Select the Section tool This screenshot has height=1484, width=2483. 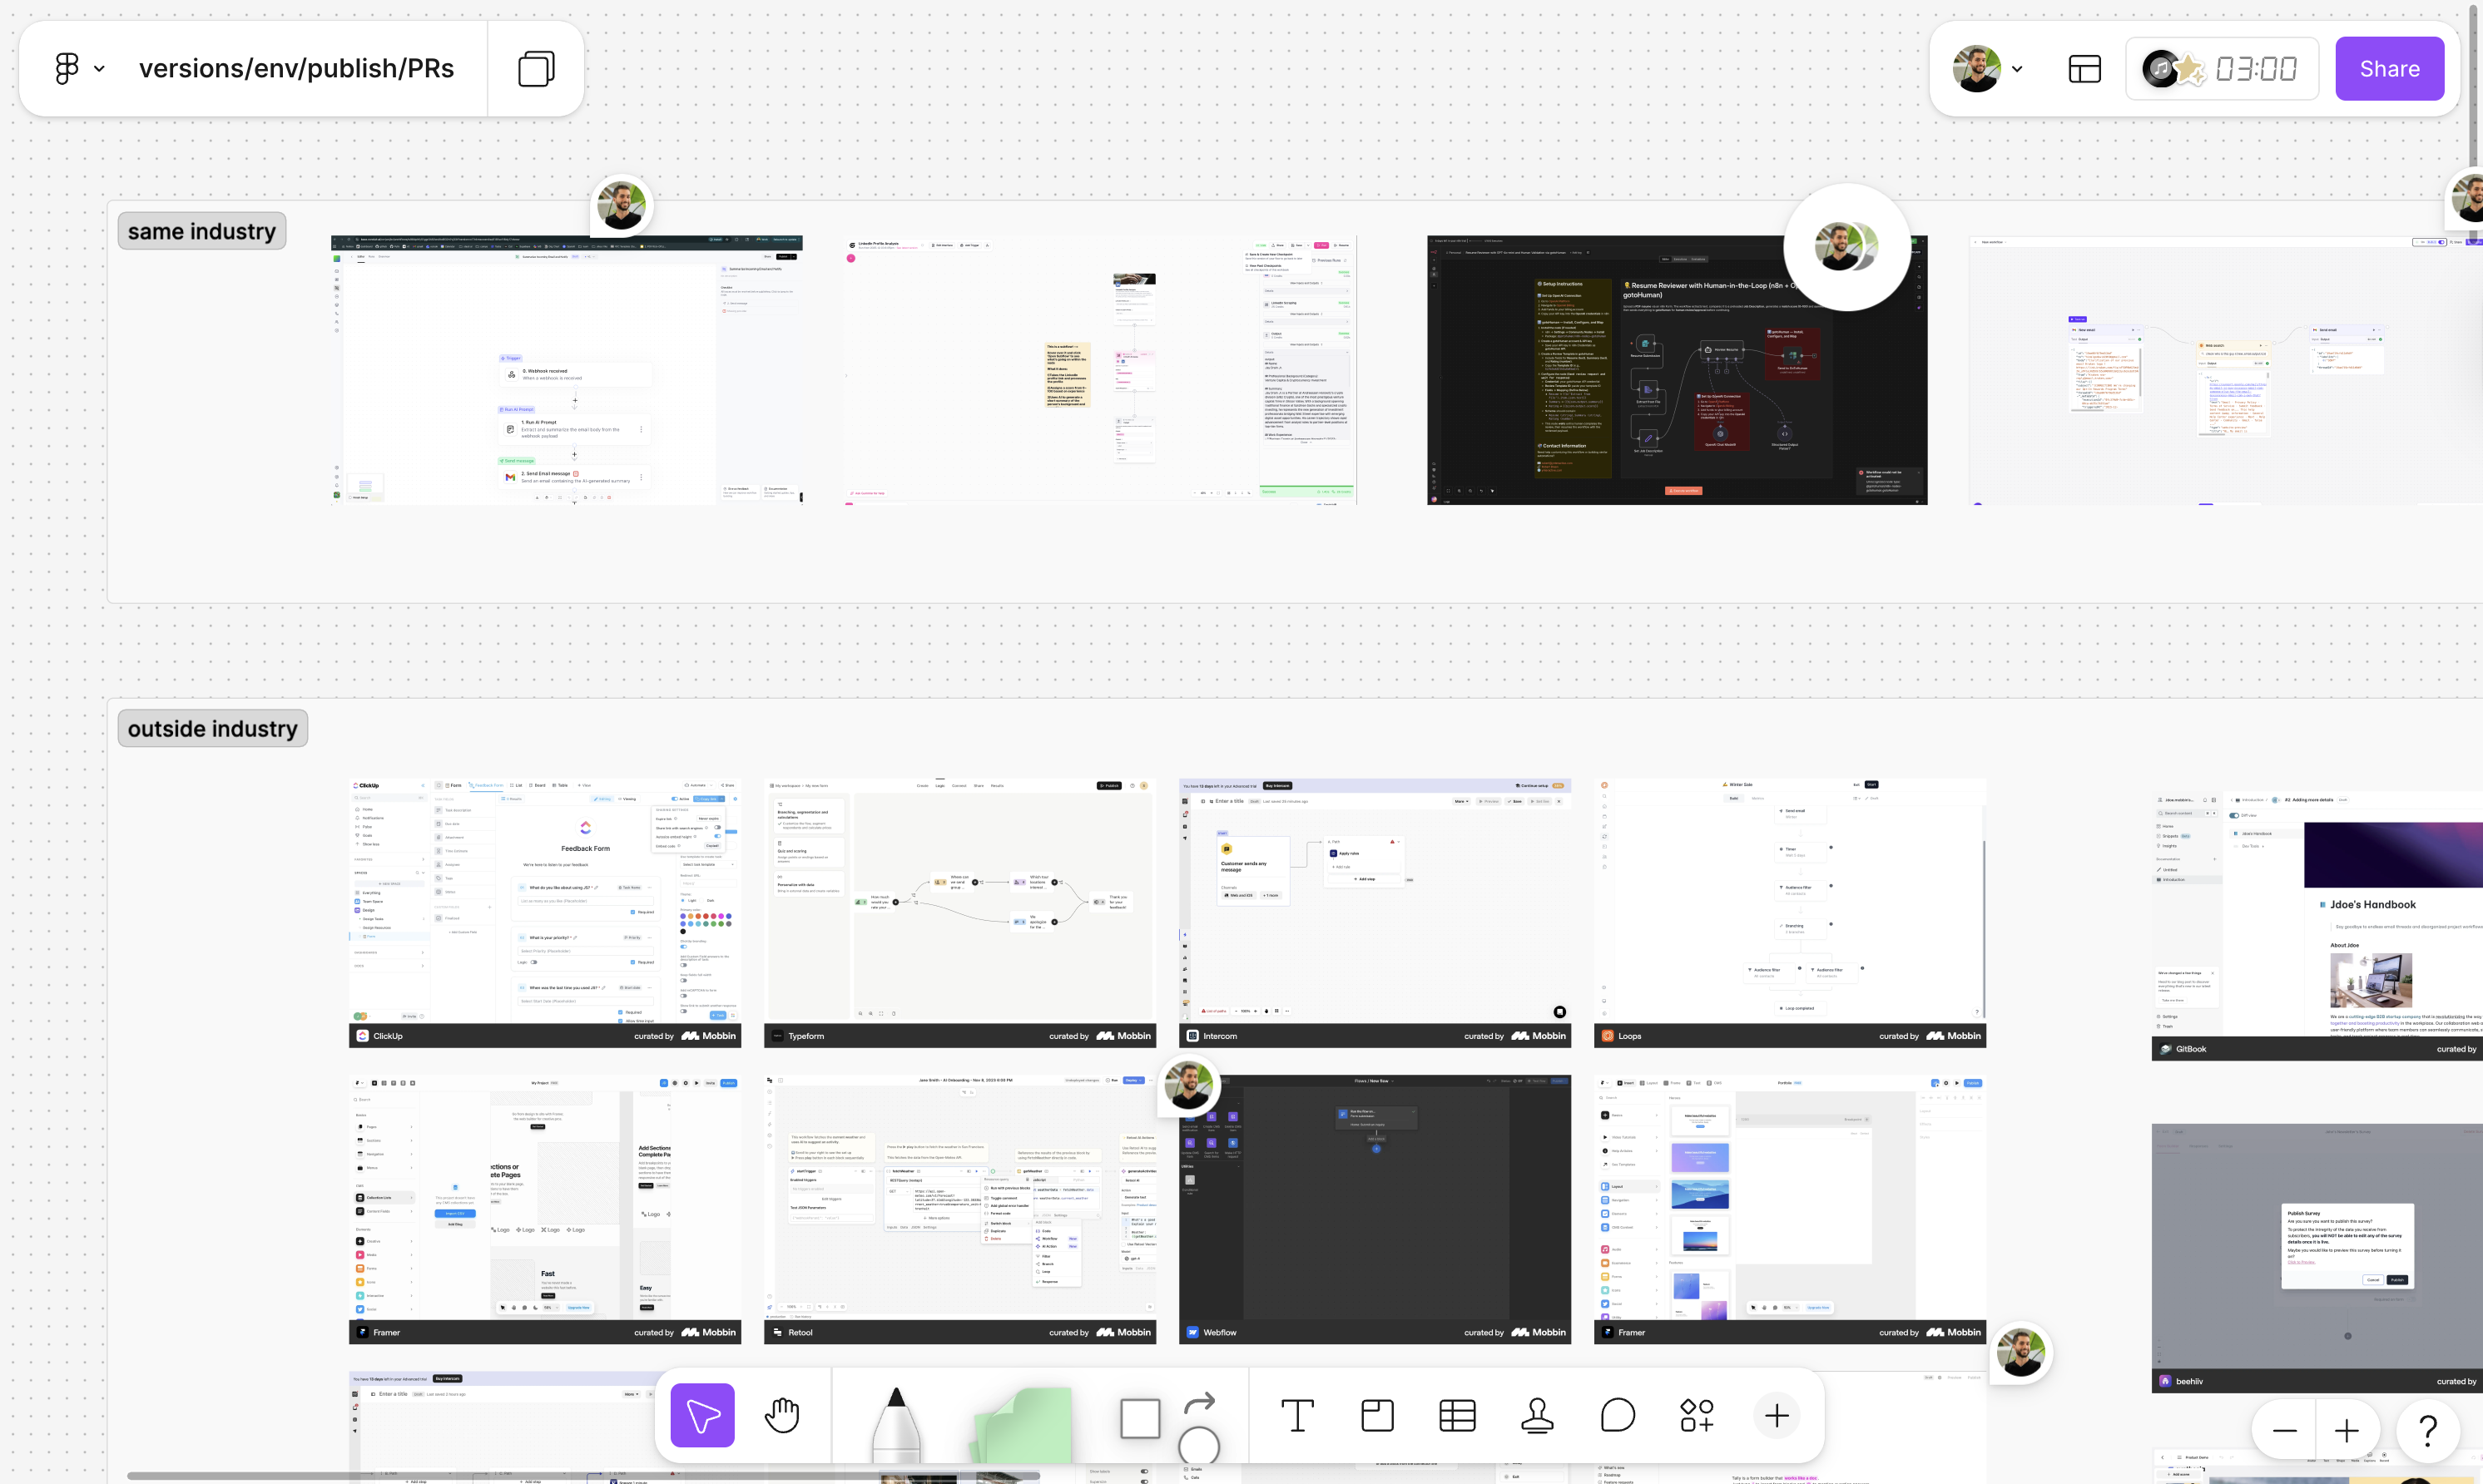pyautogui.click(x=1377, y=1415)
